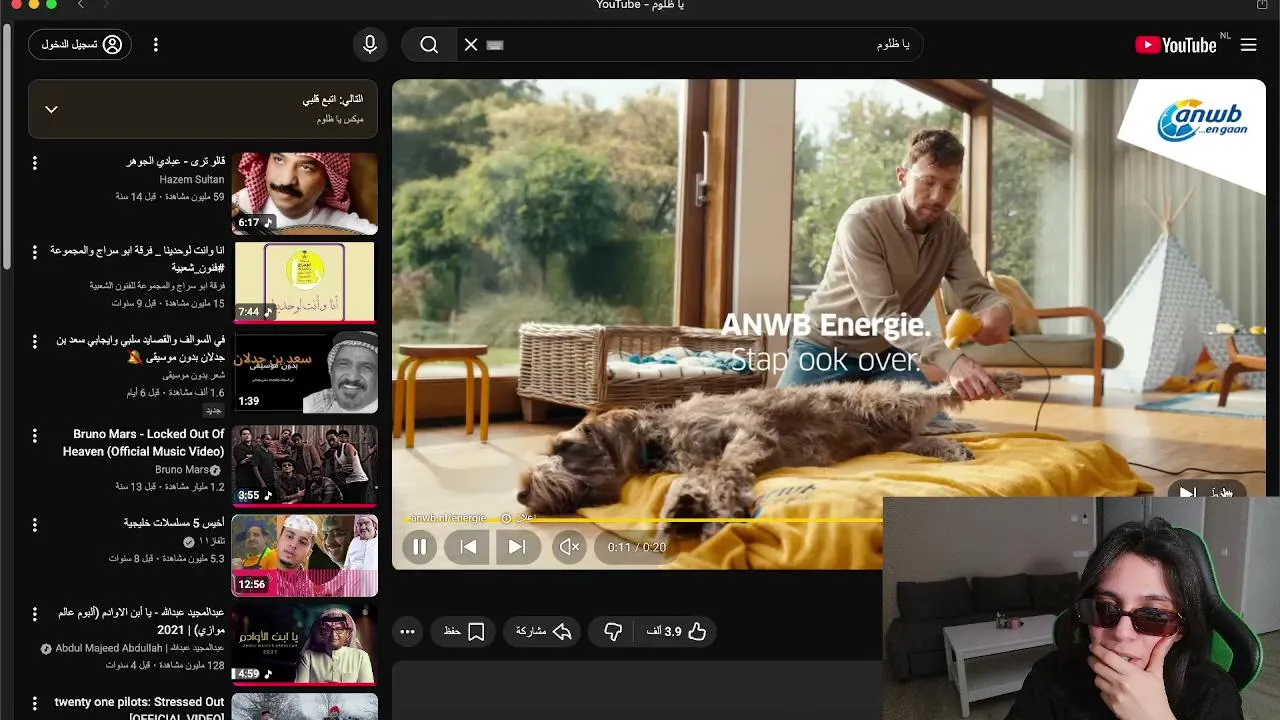The height and width of the screenshot is (720, 1280).
Task: Click the ad info circle icon
Action: [506, 518]
